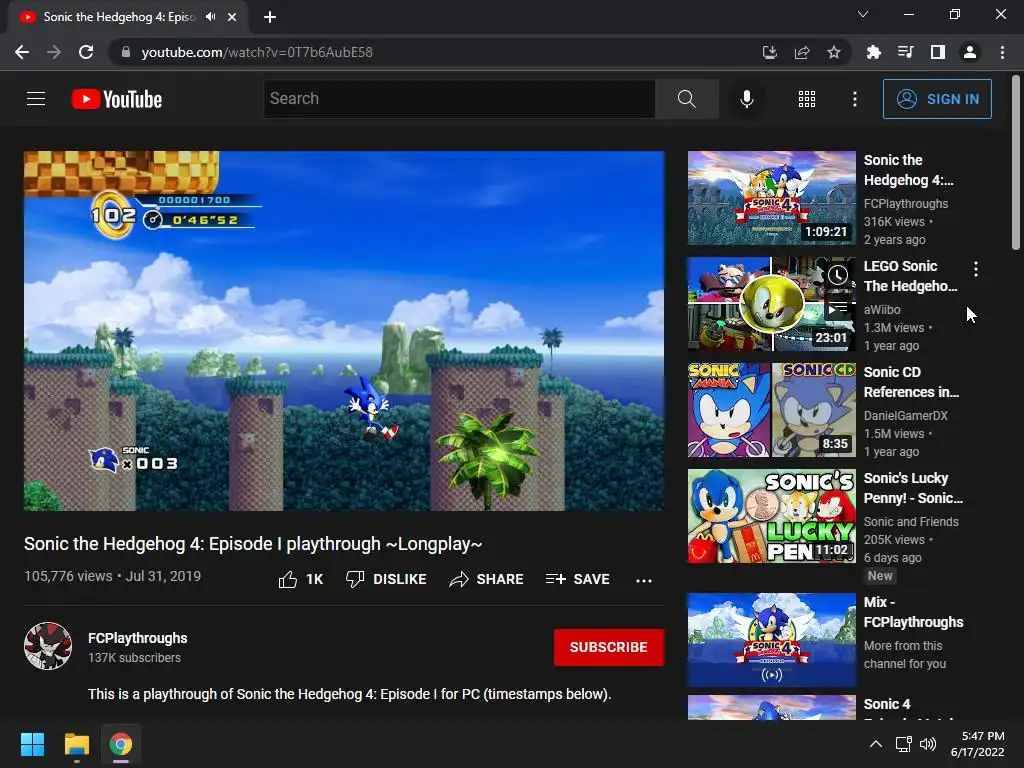Click Chrome icon in the taskbar
The image size is (1024, 768).
[121, 744]
